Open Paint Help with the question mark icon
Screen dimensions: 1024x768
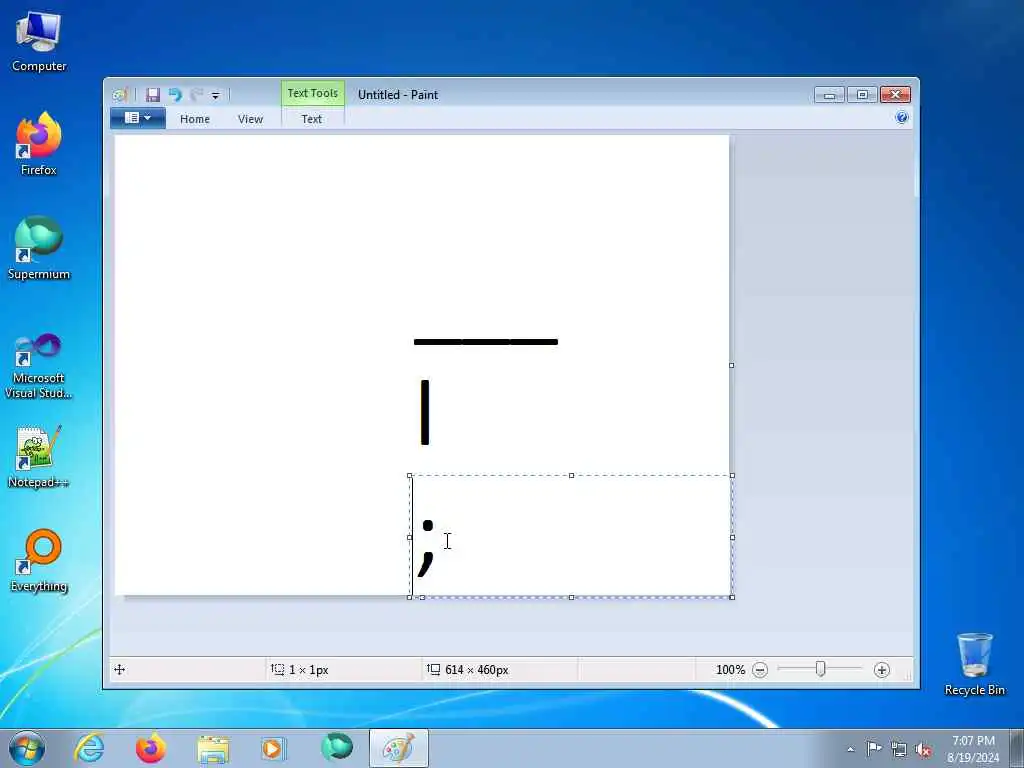902,118
